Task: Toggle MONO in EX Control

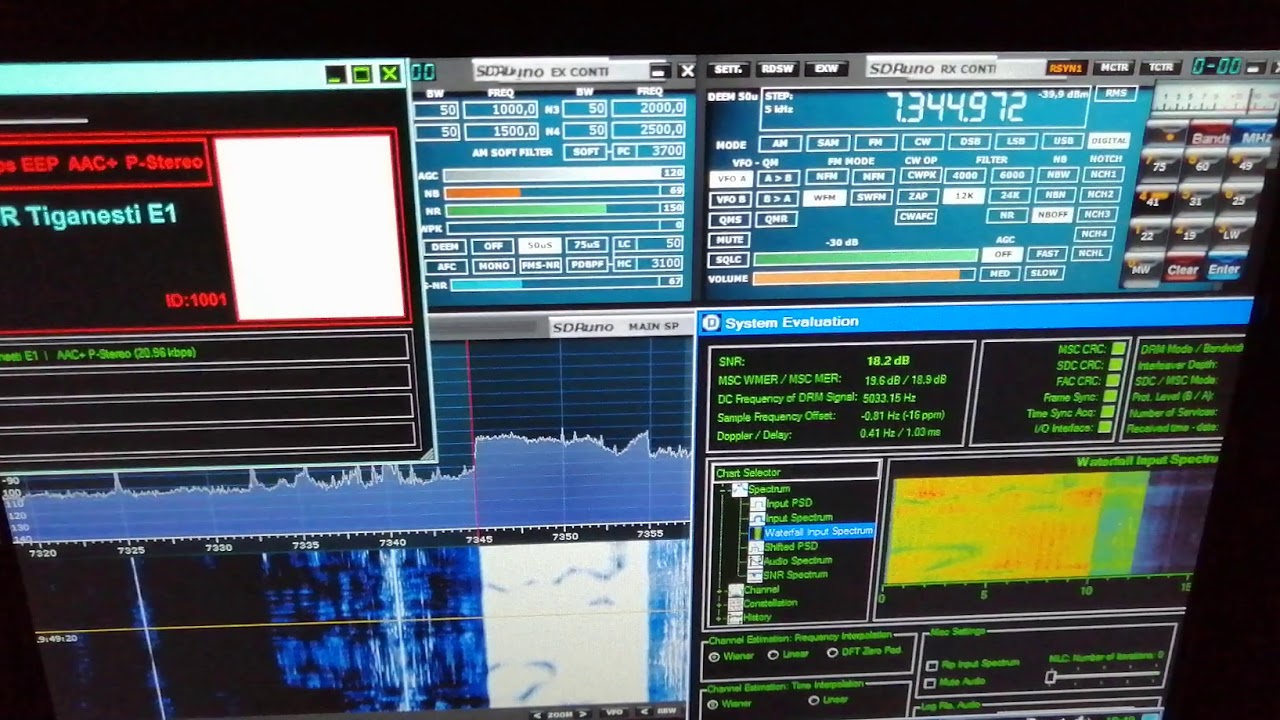Action: click(x=493, y=266)
